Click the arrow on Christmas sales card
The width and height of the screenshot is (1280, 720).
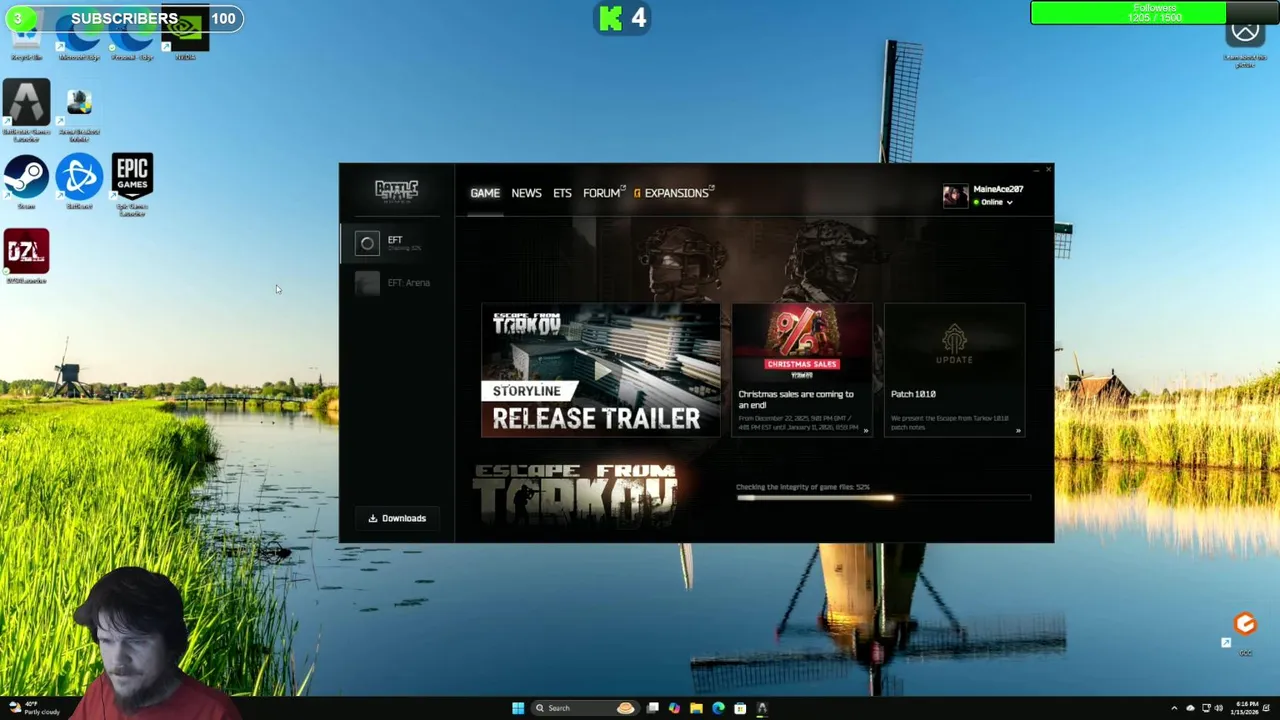[865, 431]
